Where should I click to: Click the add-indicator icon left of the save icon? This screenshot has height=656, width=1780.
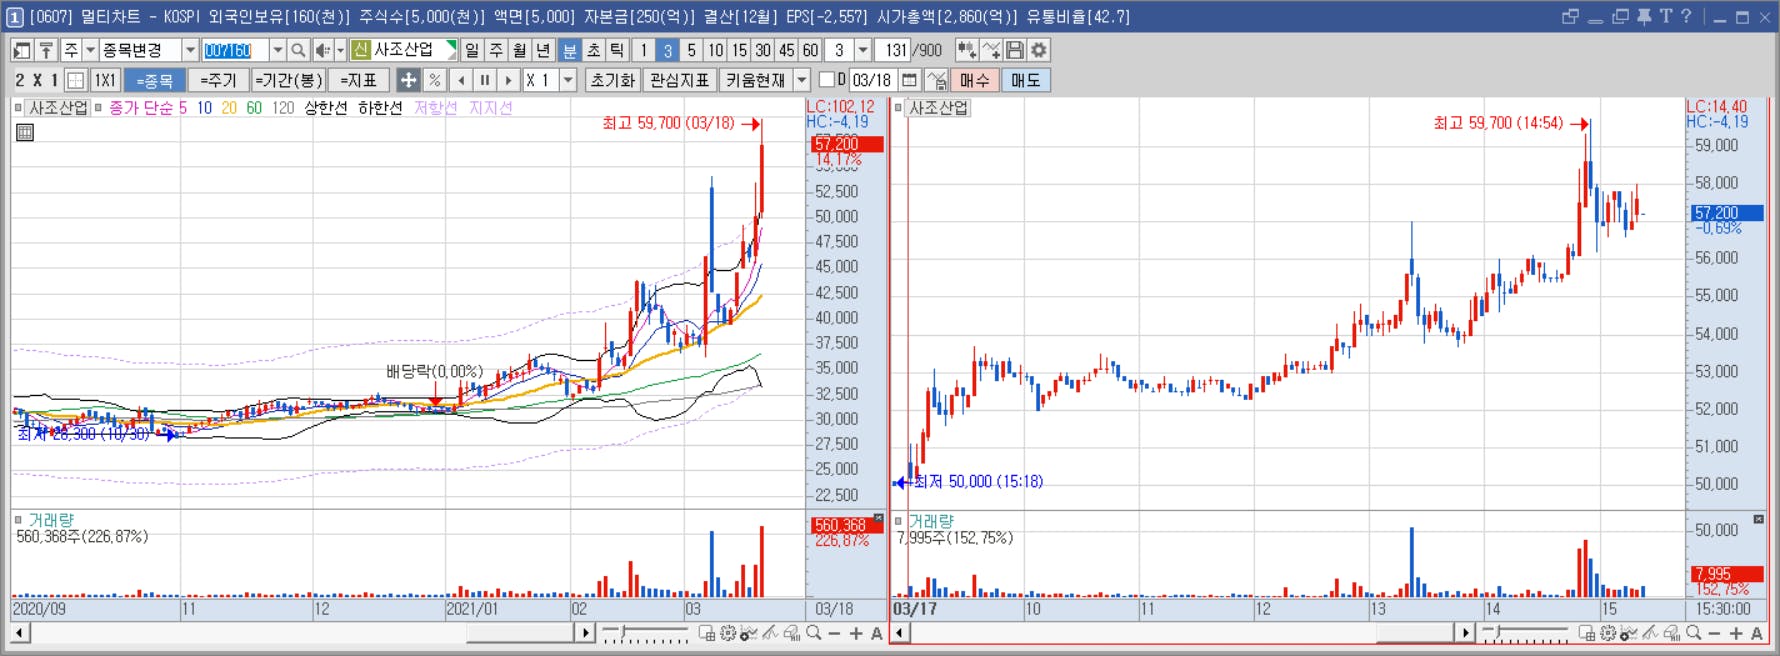(x=991, y=50)
